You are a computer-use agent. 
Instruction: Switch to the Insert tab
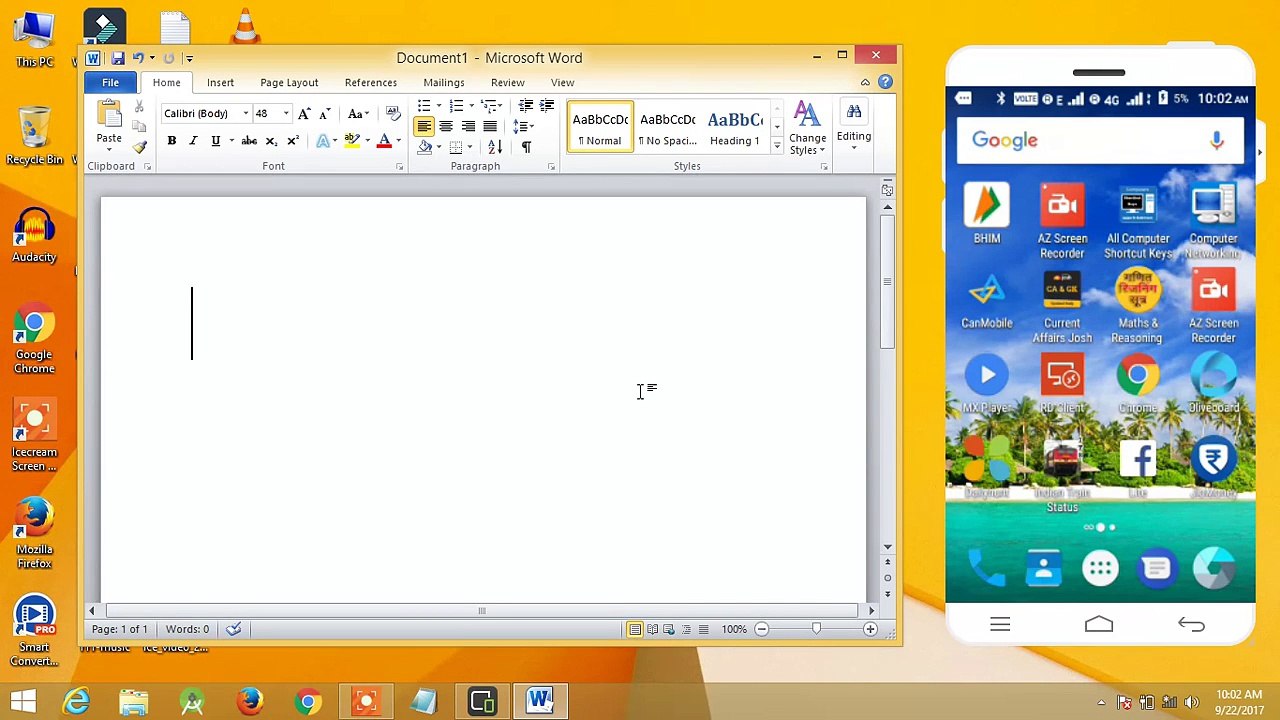click(220, 83)
